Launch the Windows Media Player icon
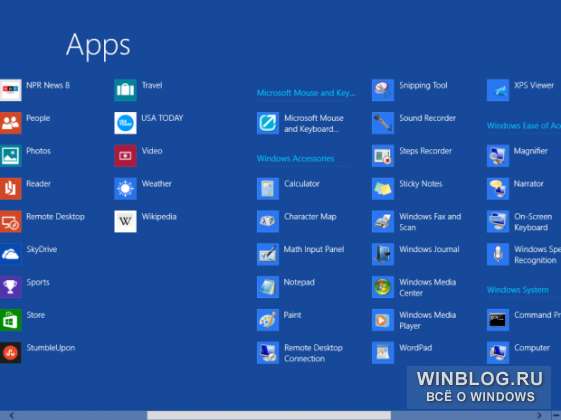This screenshot has width=561, height=420. point(383,320)
